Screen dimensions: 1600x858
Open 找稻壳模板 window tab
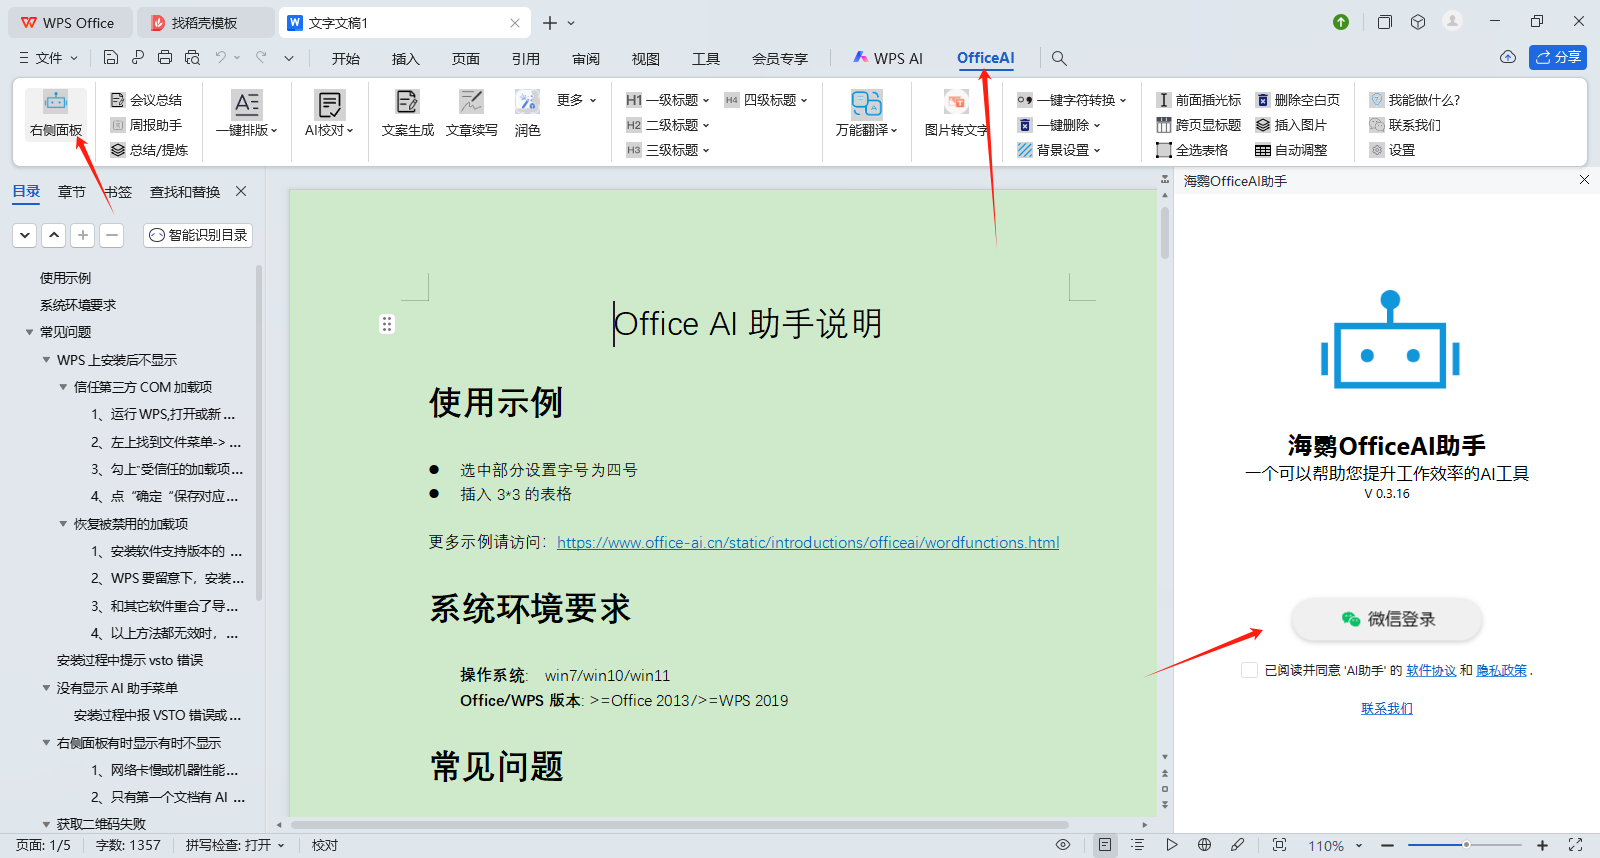[x=204, y=23]
